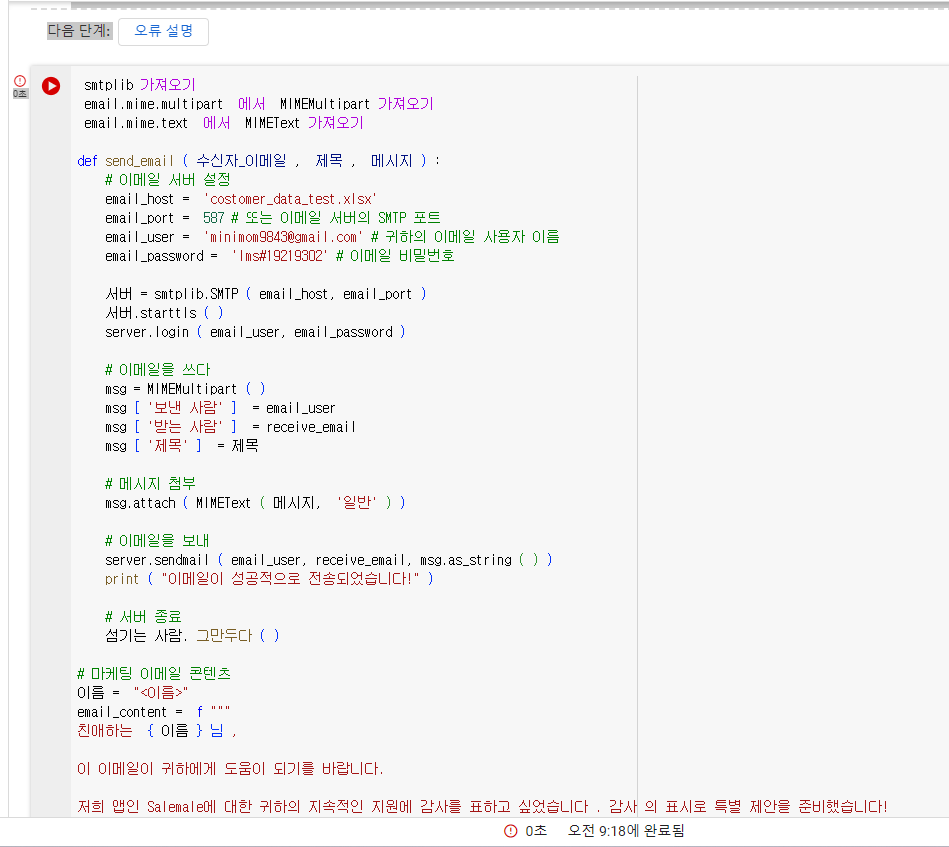Click the '# 이메일을 보내' comment

click(157, 541)
